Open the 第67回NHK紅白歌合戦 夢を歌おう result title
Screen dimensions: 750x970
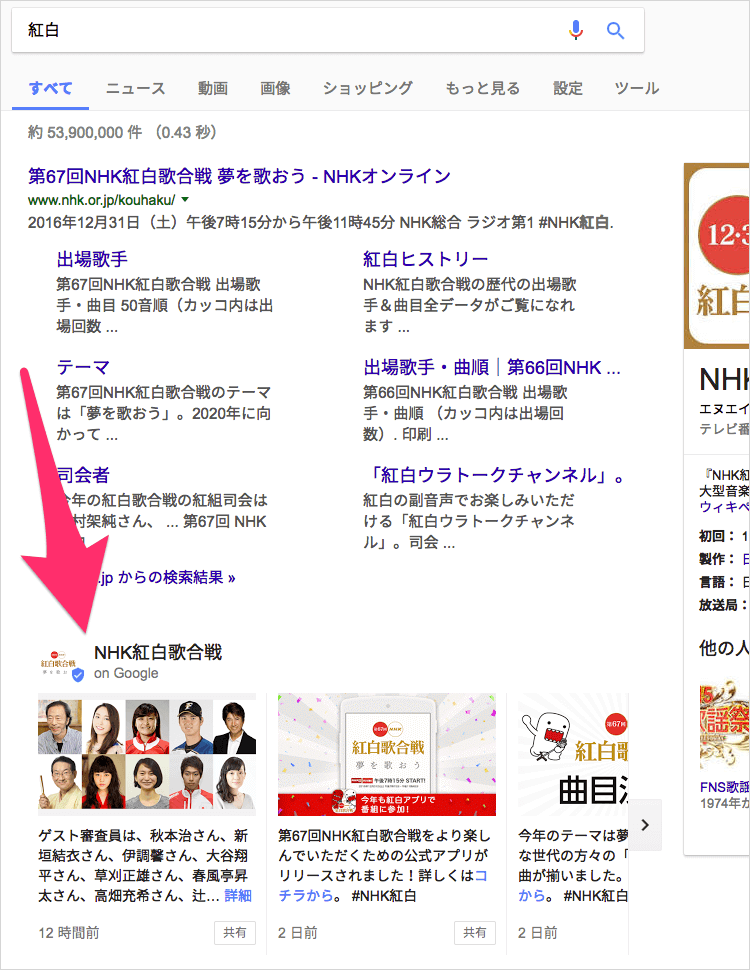point(239,176)
